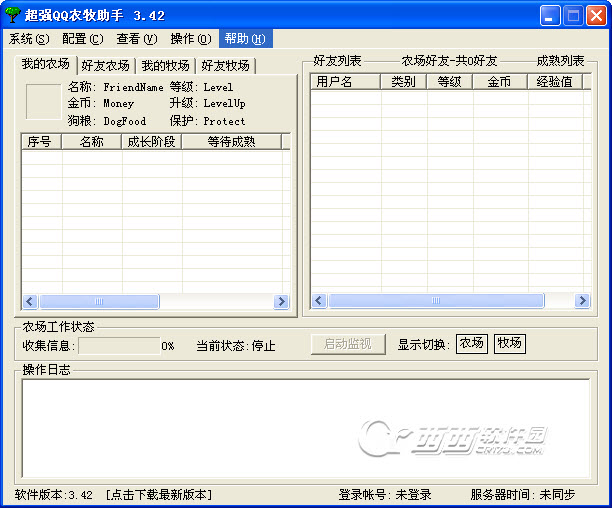Click left scroll arrow of friends list
Viewport: 612px width, 508px height.
click(319, 300)
